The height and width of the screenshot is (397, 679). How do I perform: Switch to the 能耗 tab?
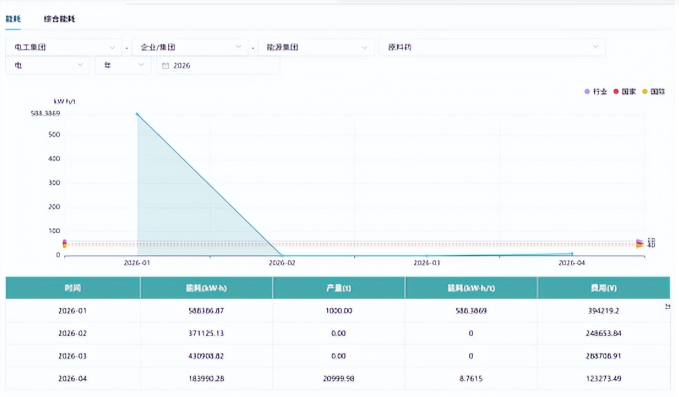coord(13,19)
